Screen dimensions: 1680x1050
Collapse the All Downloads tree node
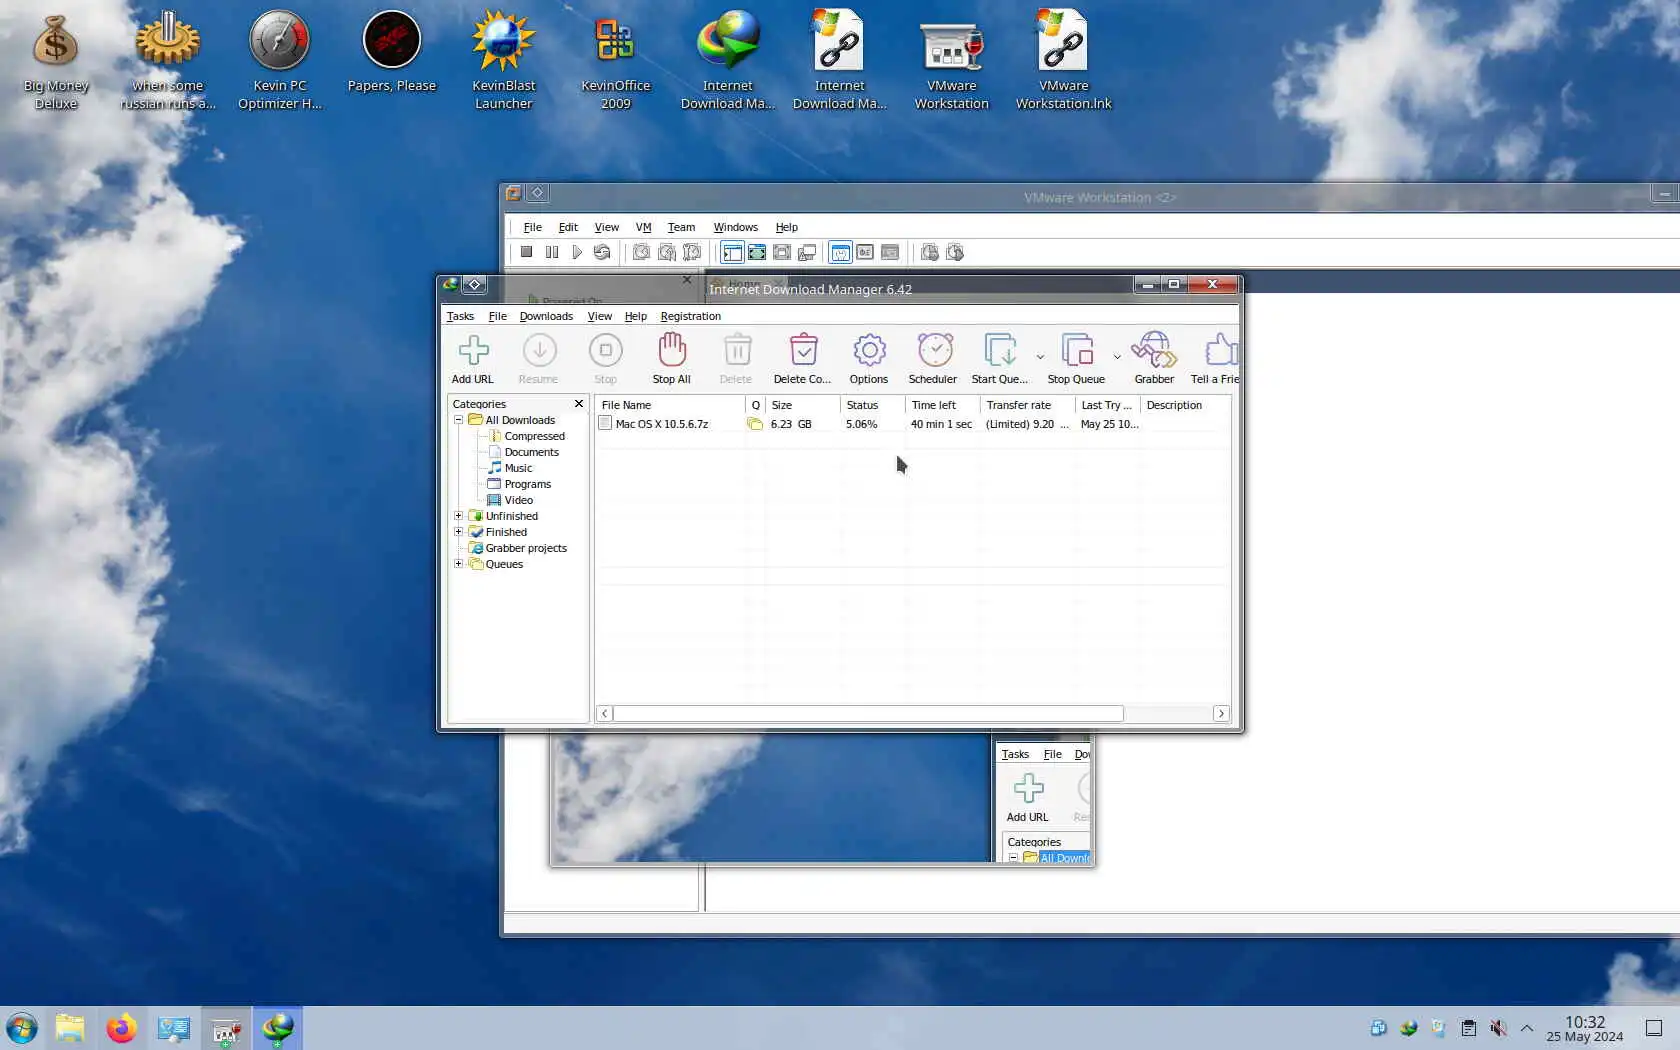[459, 420]
